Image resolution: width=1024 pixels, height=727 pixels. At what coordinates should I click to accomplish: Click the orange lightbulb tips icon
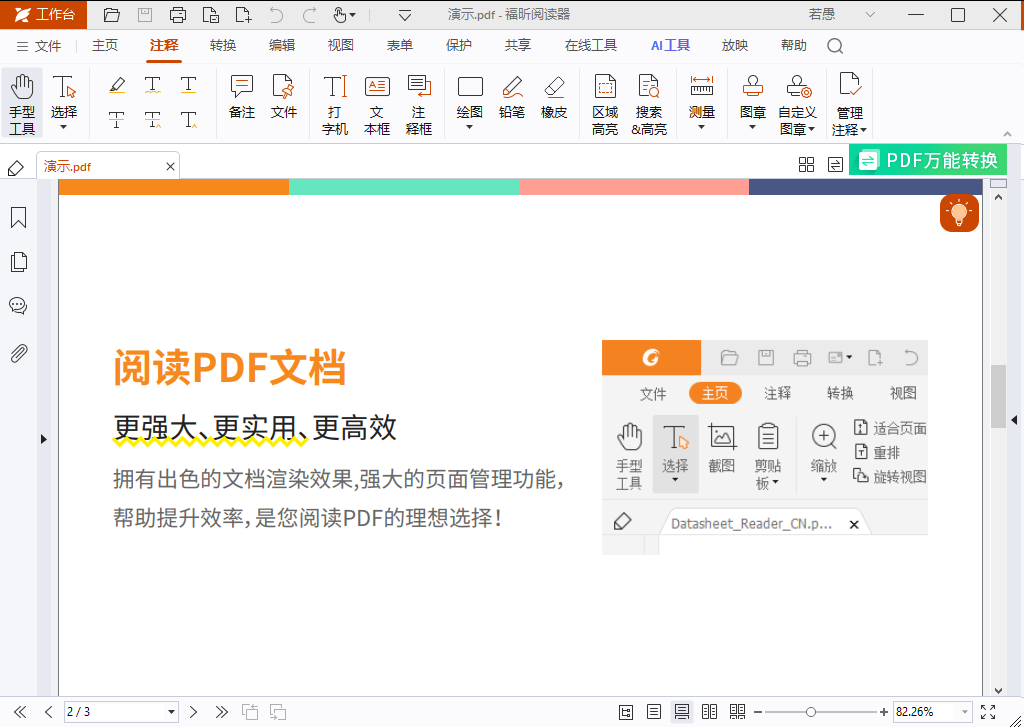coord(959,213)
